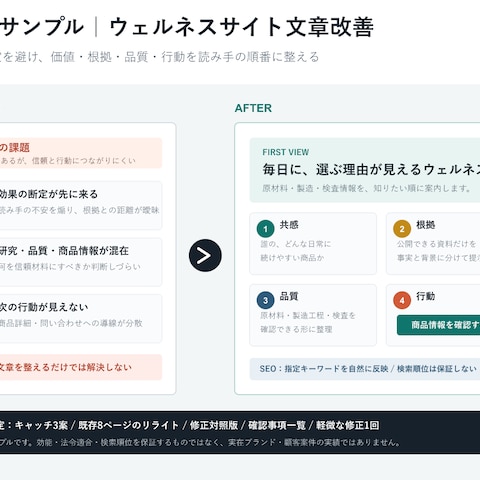Click the title ウェルネスサイト文章改善
The height and width of the screenshot is (480, 480).
click(242, 27)
